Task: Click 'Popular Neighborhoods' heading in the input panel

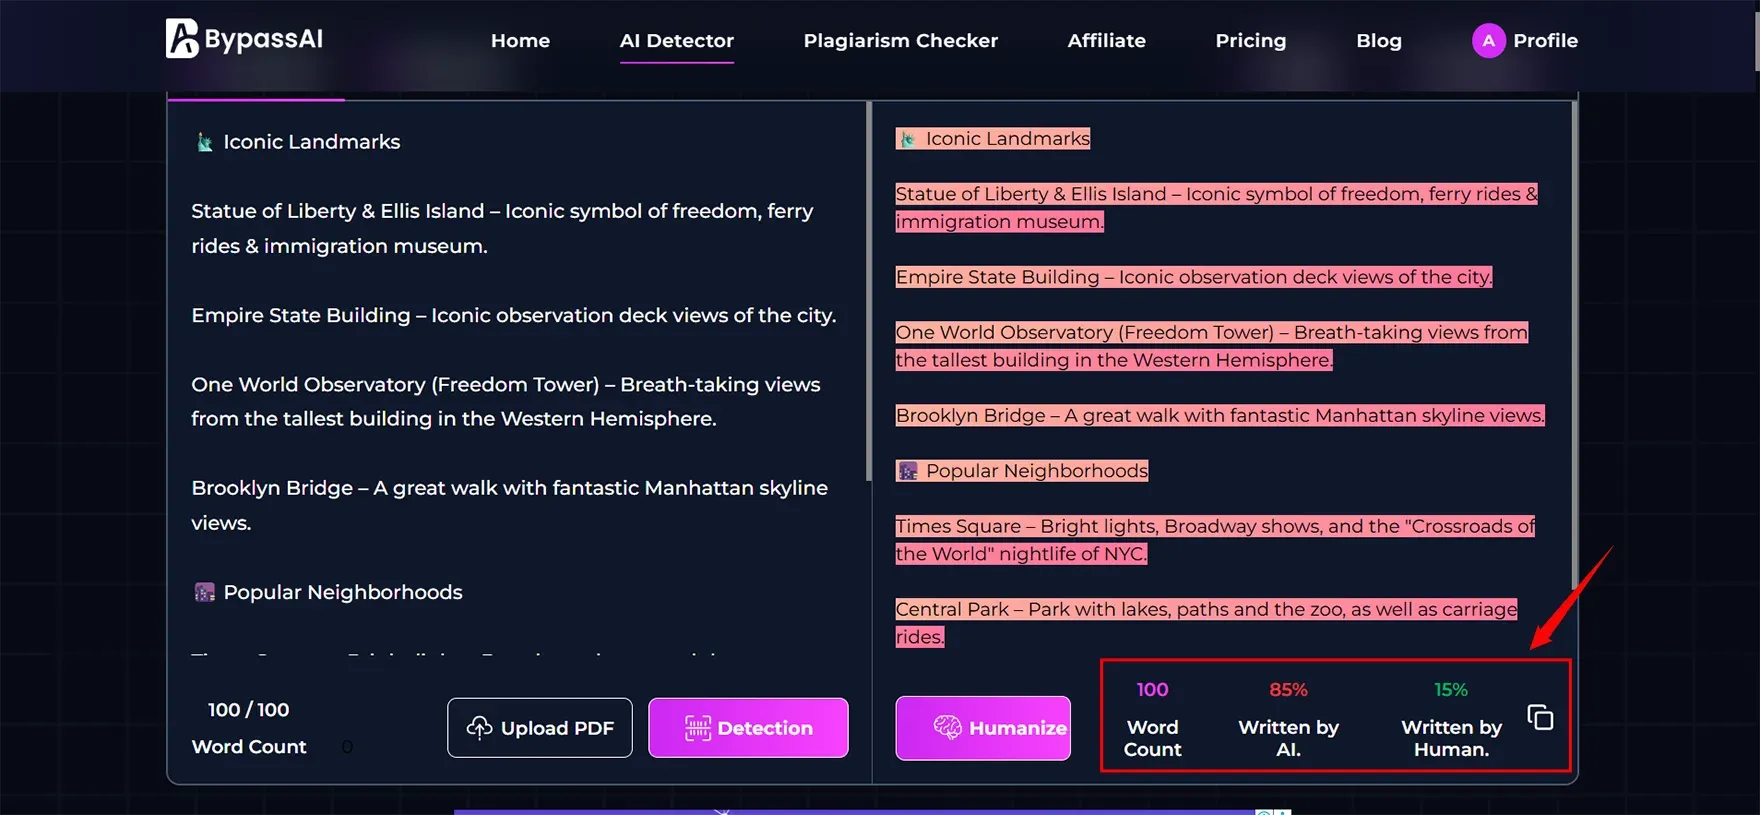Action: pos(343,592)
